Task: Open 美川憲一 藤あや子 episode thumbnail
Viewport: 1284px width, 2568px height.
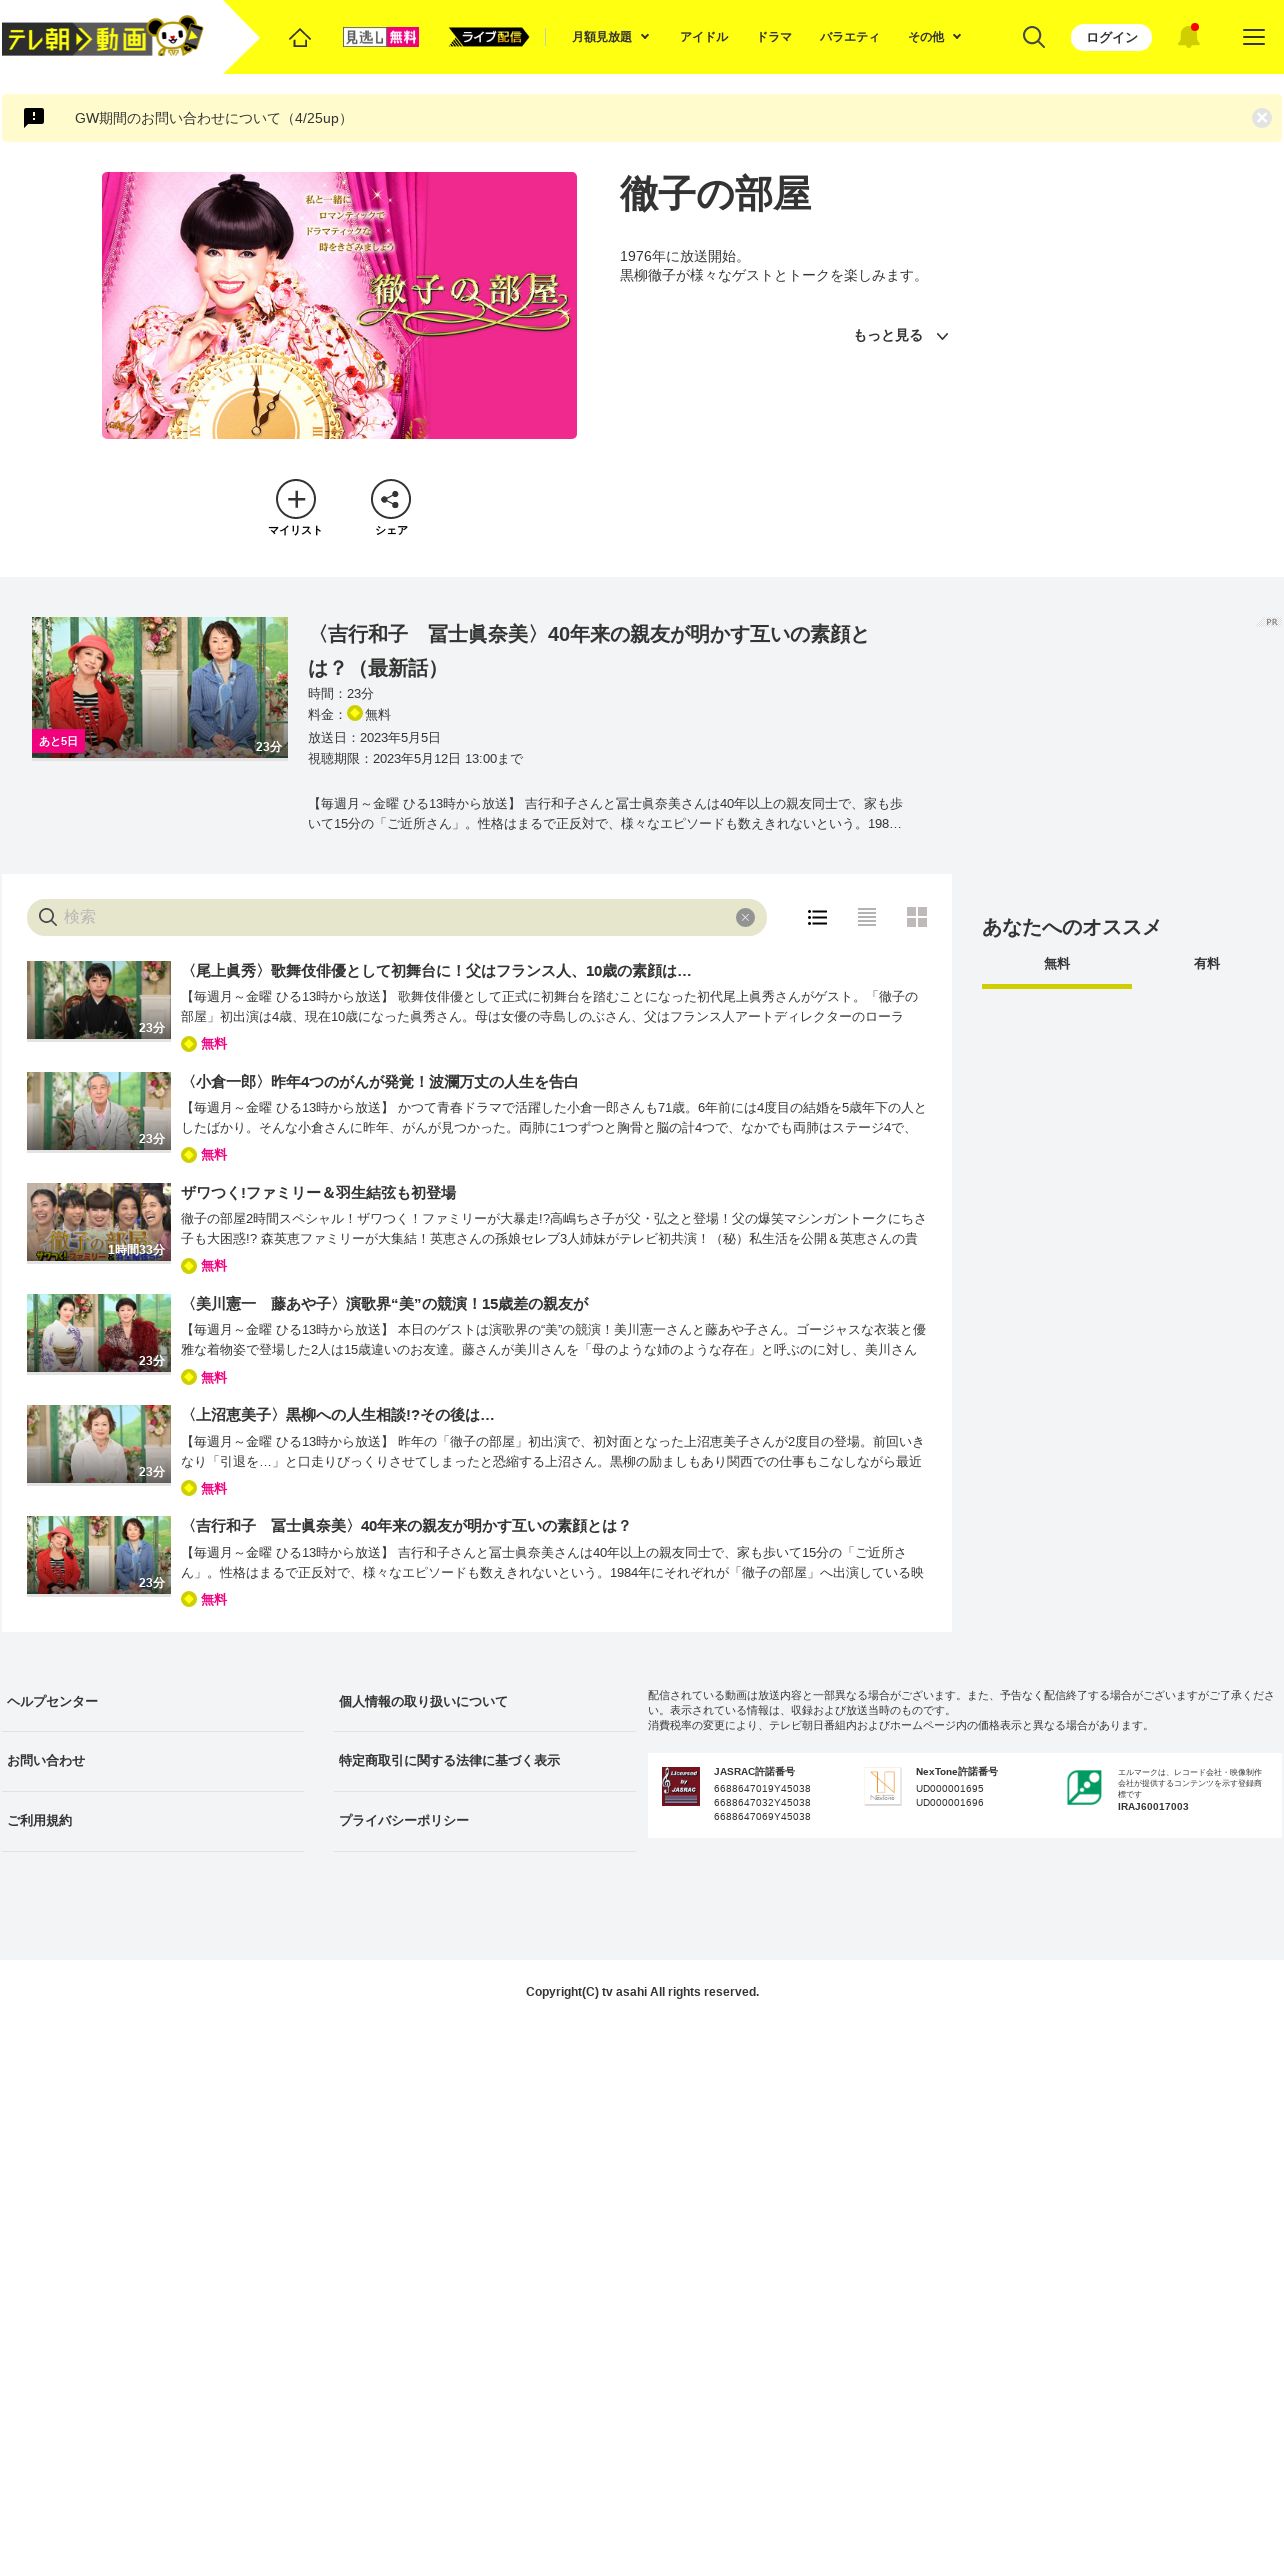Action: click(99, 1333)
